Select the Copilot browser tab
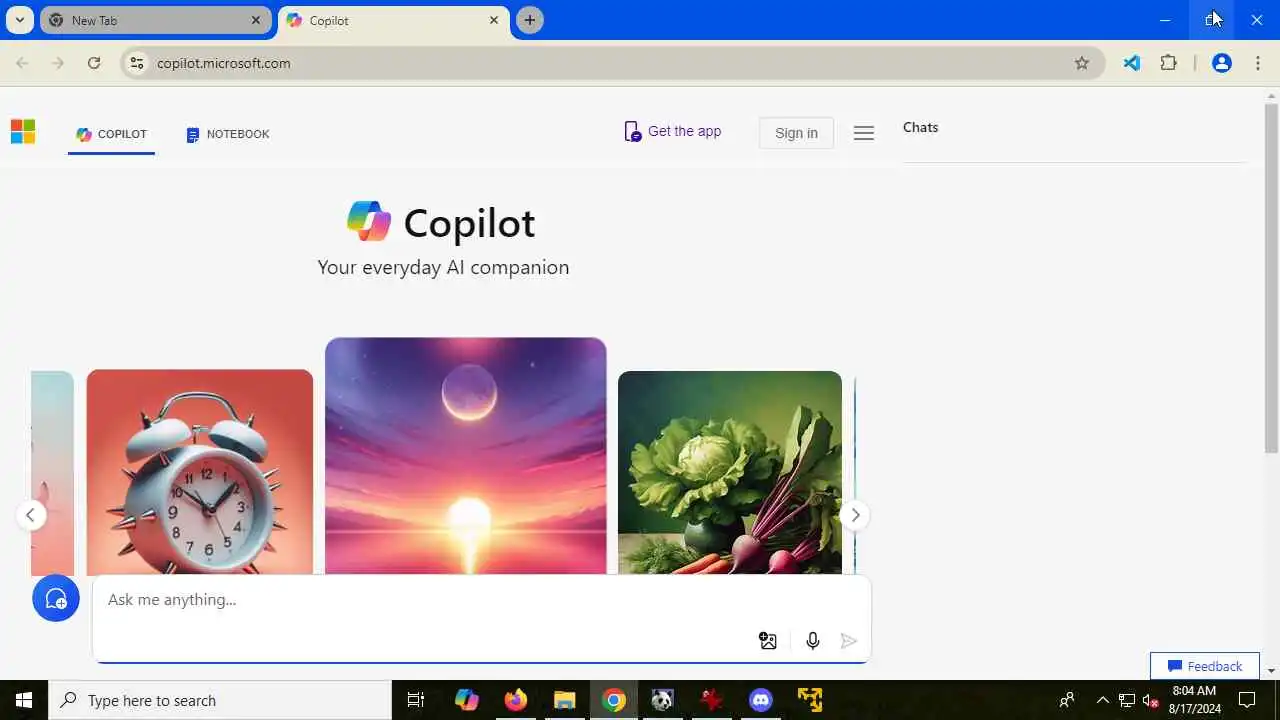This screenshot has height=720, width=1280. 394,20
